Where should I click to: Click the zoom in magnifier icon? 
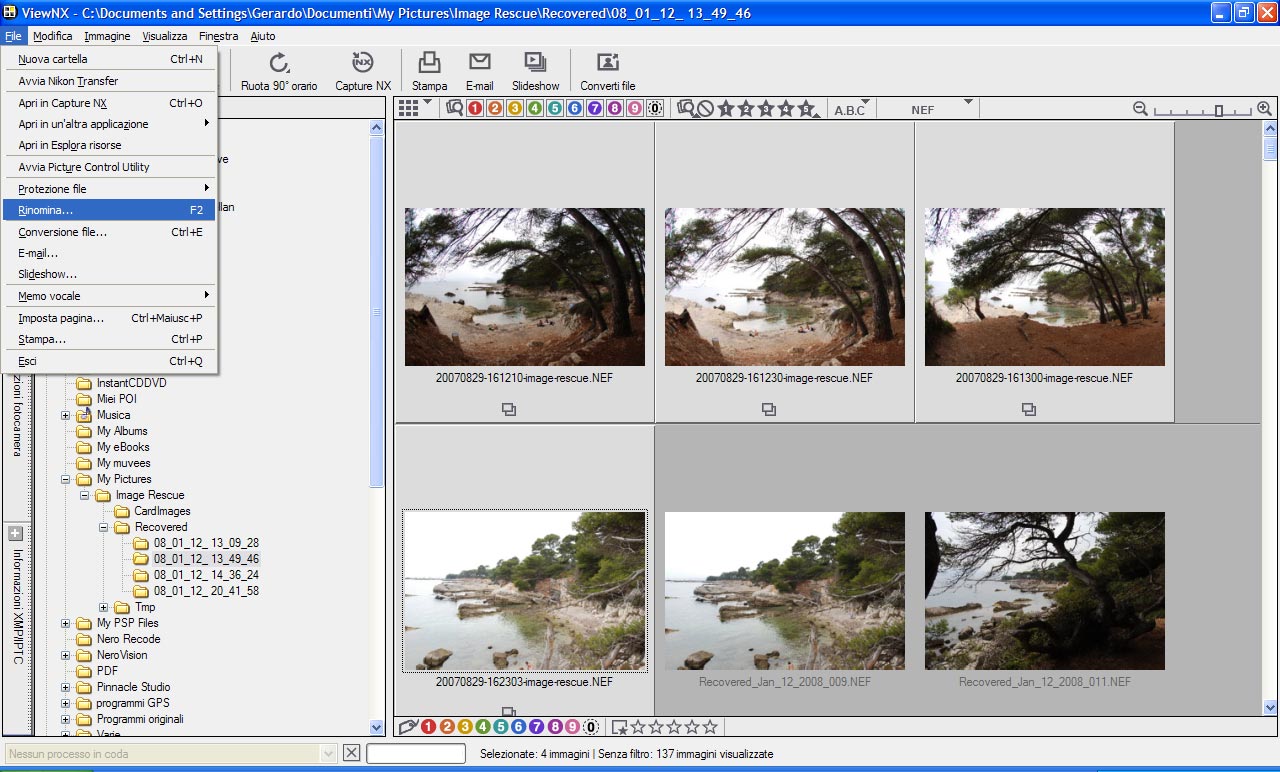1264,109
